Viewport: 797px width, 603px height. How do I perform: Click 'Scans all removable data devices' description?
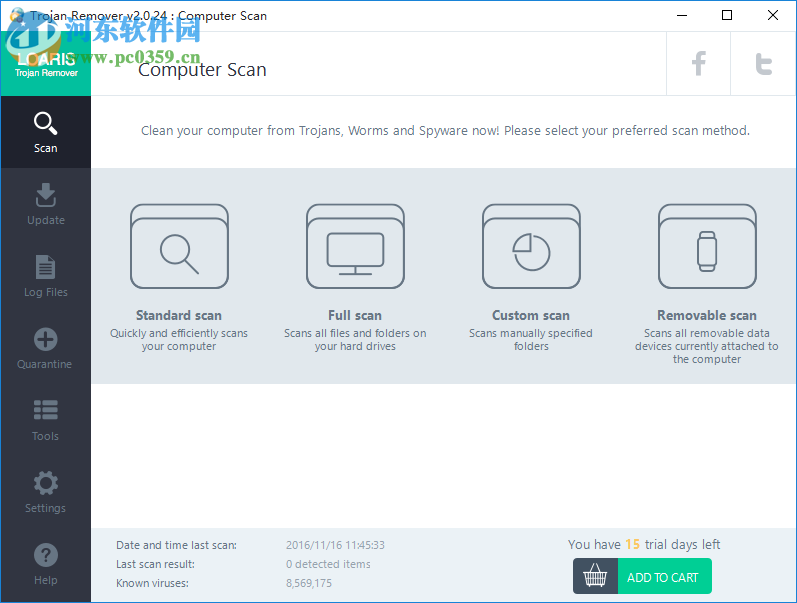point(707,346)
